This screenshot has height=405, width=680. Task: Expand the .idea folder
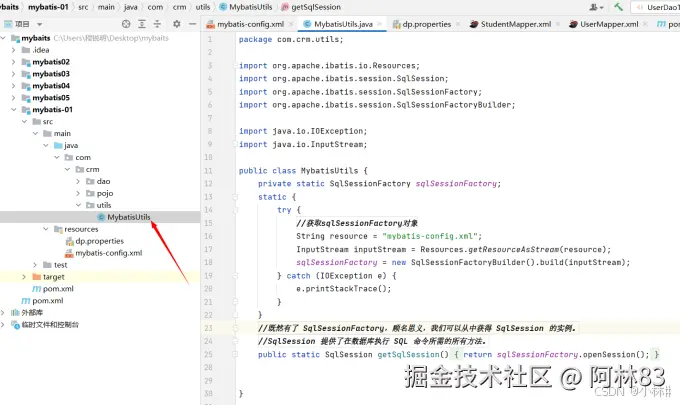pos(13,50)
